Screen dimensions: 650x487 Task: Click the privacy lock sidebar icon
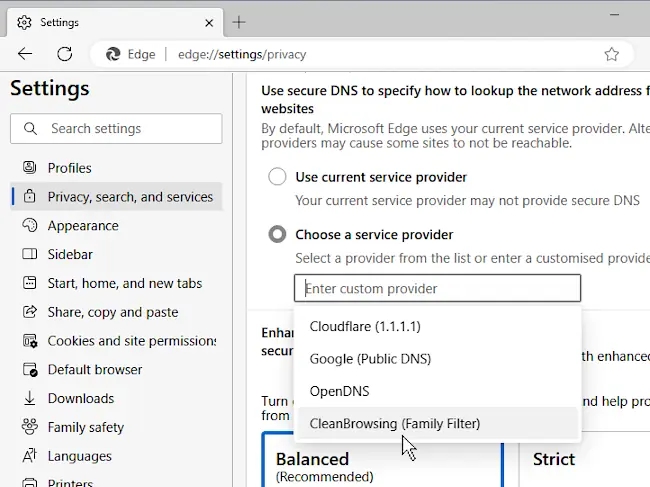(x=29, y=196)
